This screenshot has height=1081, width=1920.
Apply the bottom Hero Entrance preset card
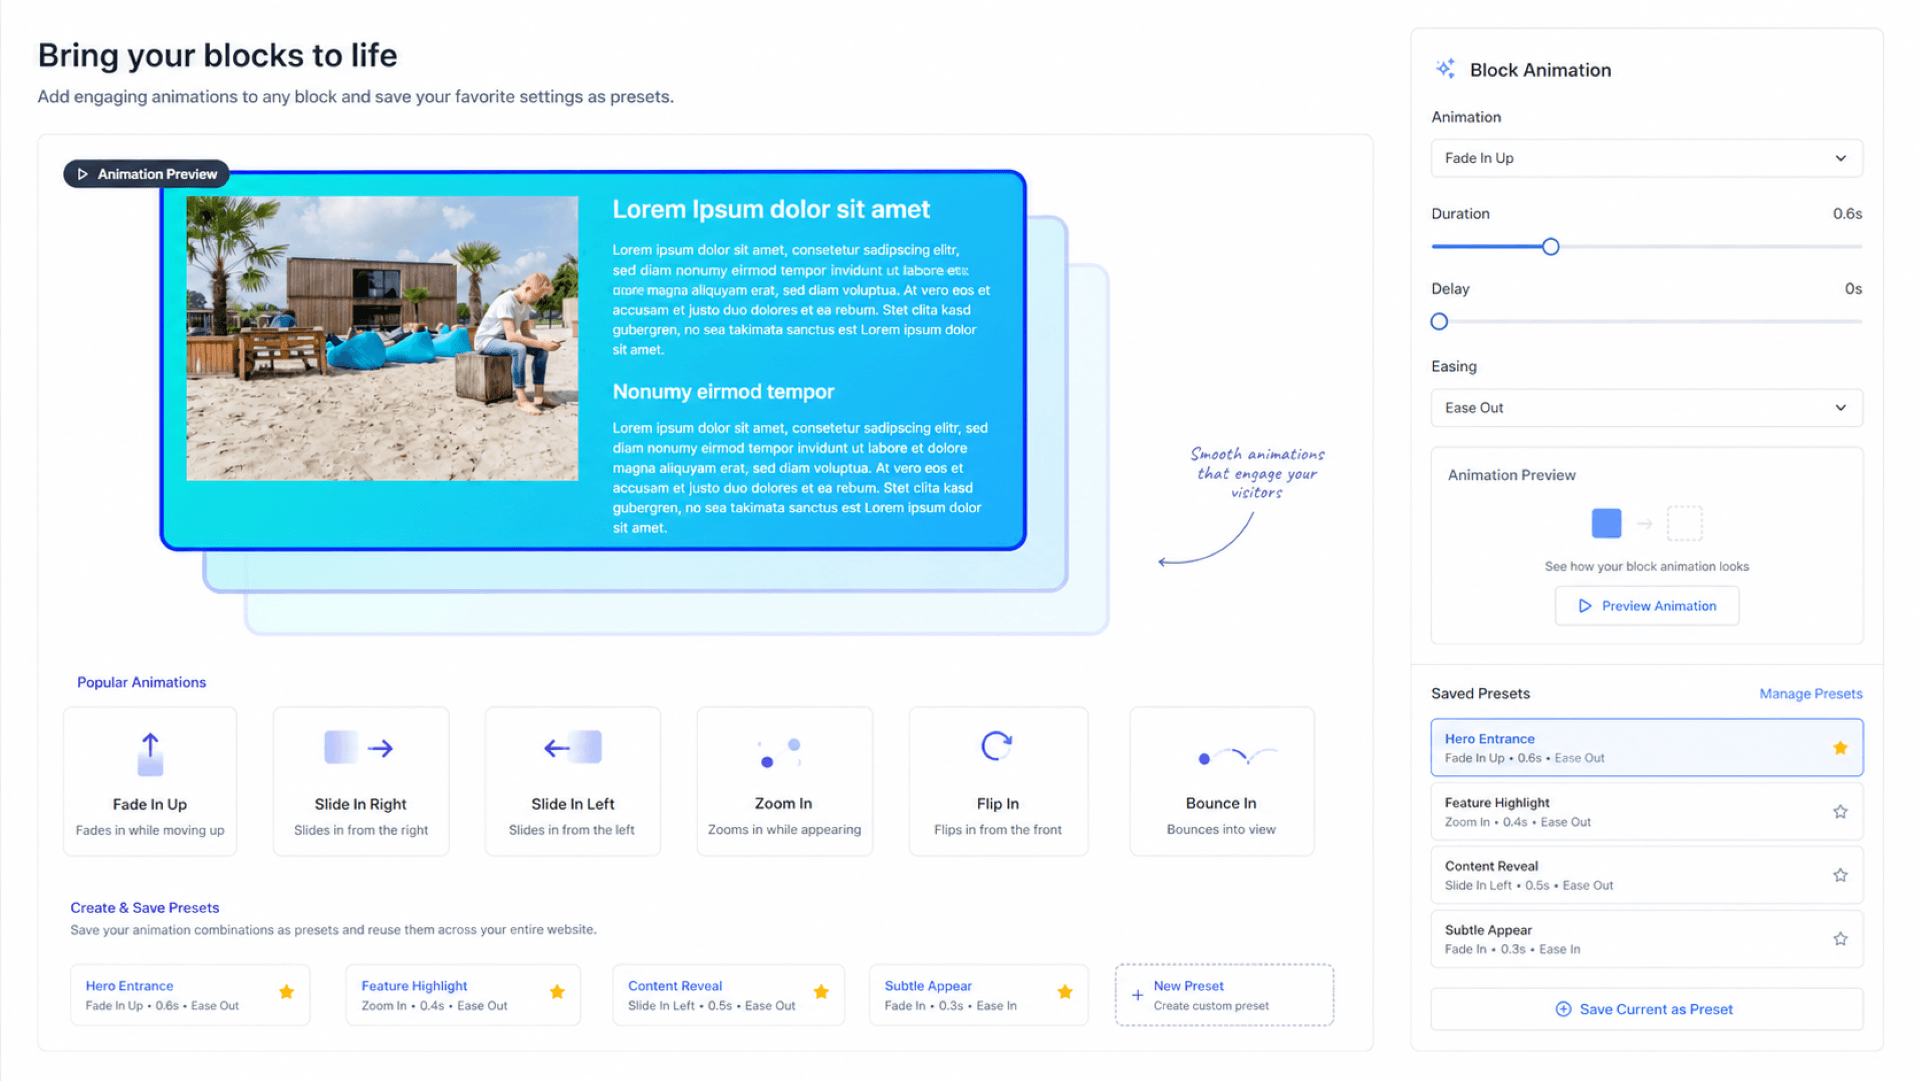[190, 995]
